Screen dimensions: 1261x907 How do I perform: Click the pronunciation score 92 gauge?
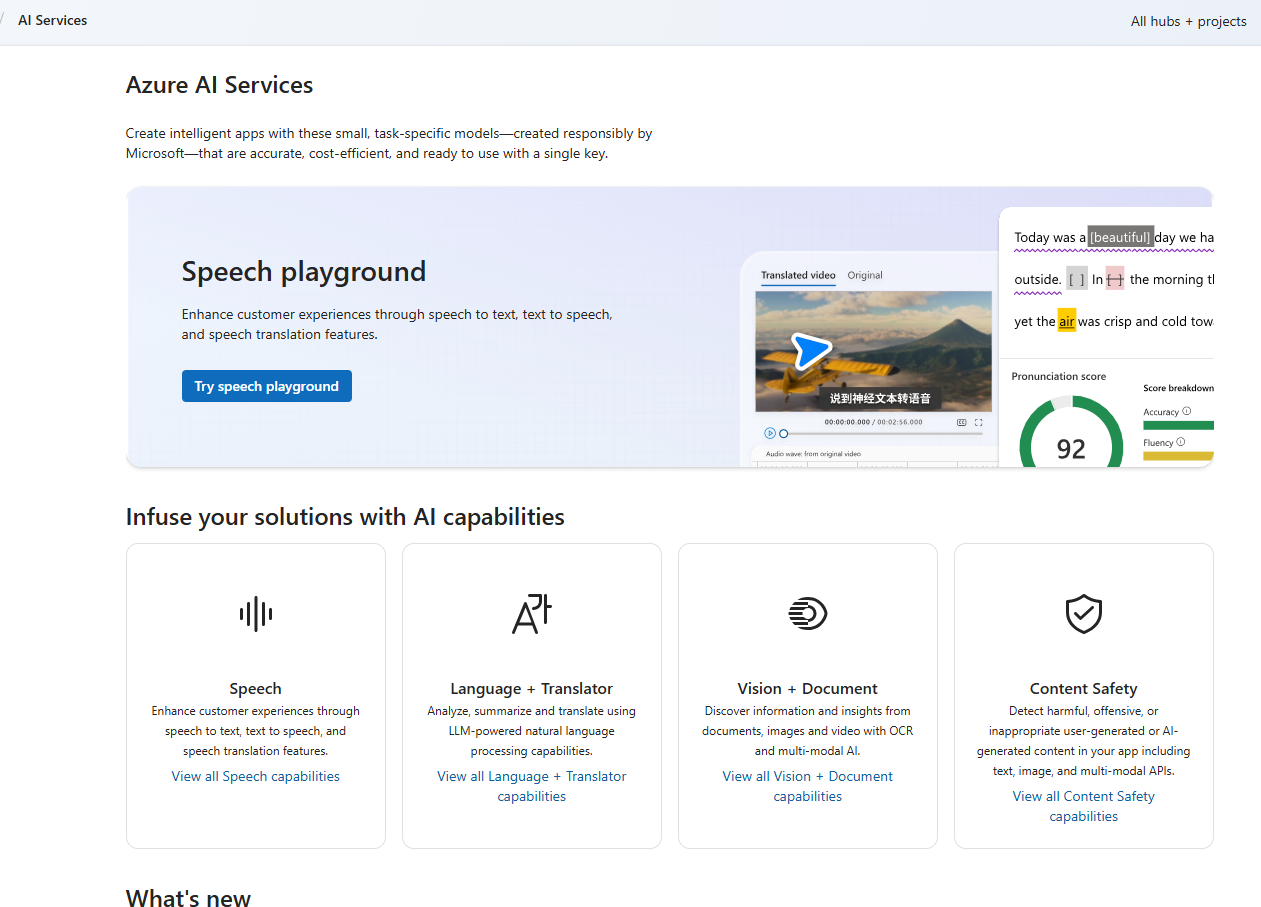(x=1071, y=433)
